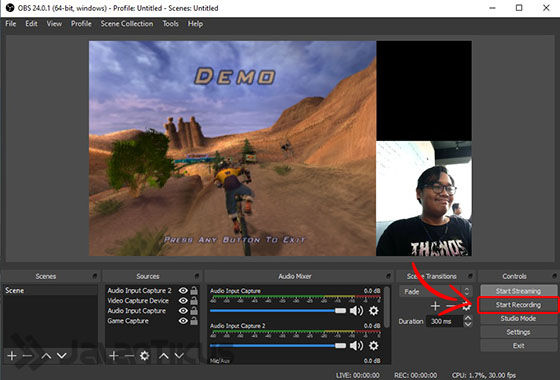Screen dimensions: 560x380
Task: Move selected source down with arrow
Action: (179, 356)
